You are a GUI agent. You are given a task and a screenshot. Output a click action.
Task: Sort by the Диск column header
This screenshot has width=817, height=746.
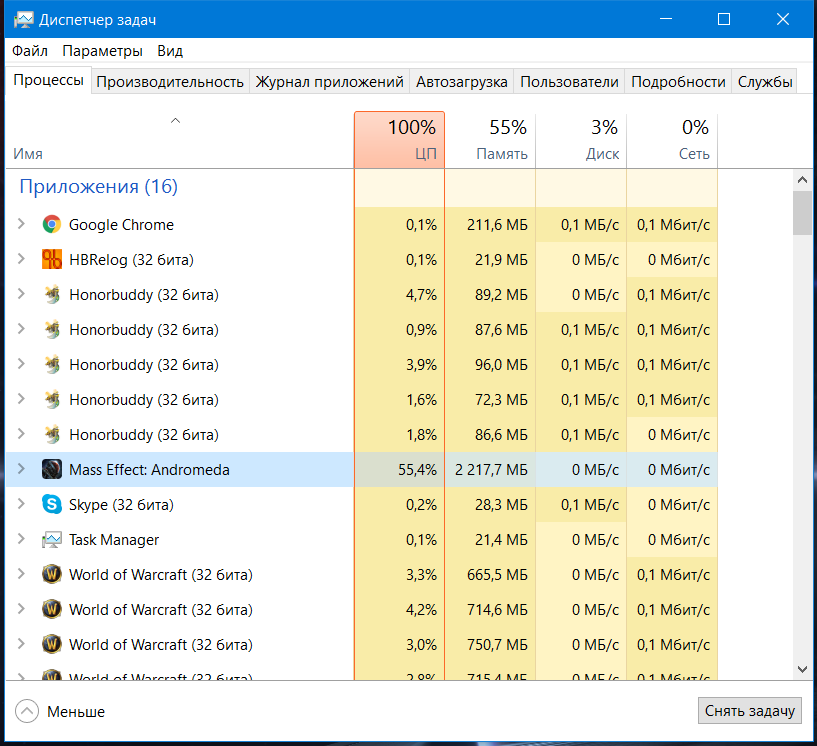click(581, 140)
